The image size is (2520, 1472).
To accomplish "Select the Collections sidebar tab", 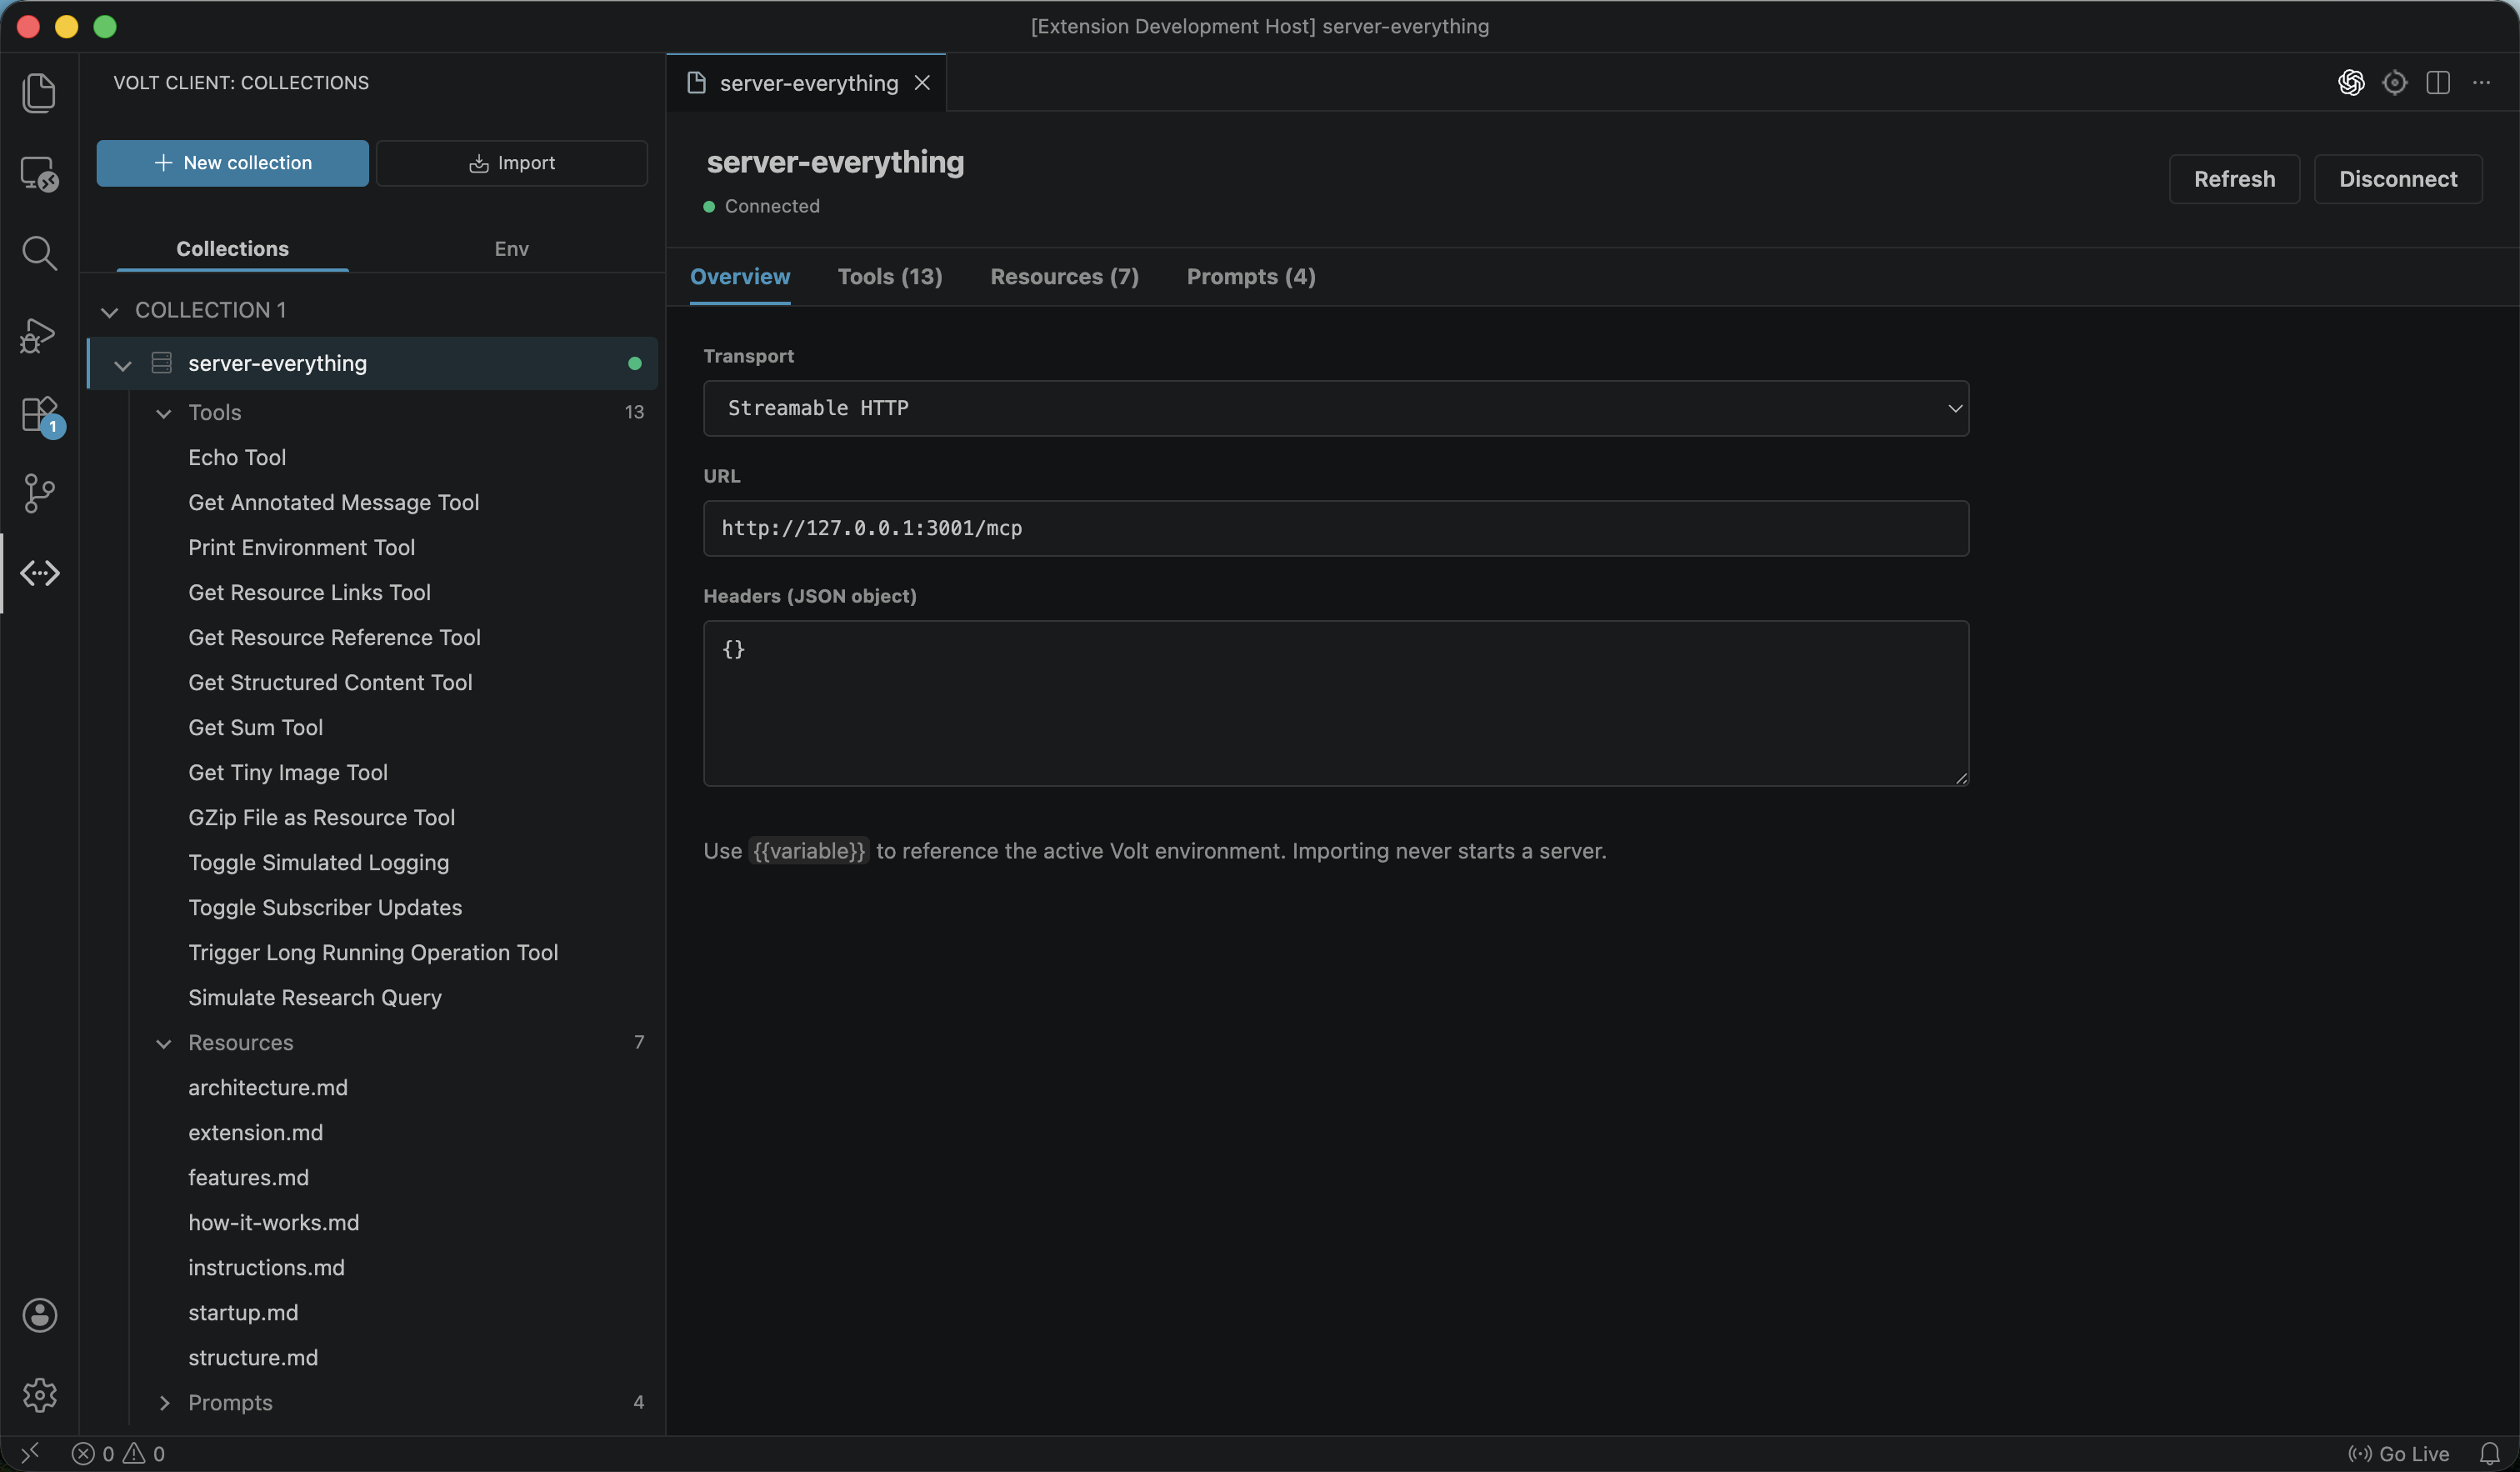I will (x=232, y=249).
